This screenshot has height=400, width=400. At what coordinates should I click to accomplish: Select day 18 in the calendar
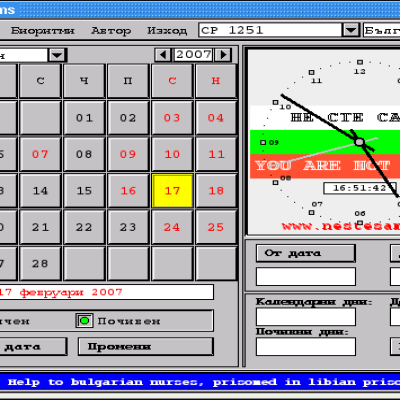pyautogui.click(x=216, y=191)
